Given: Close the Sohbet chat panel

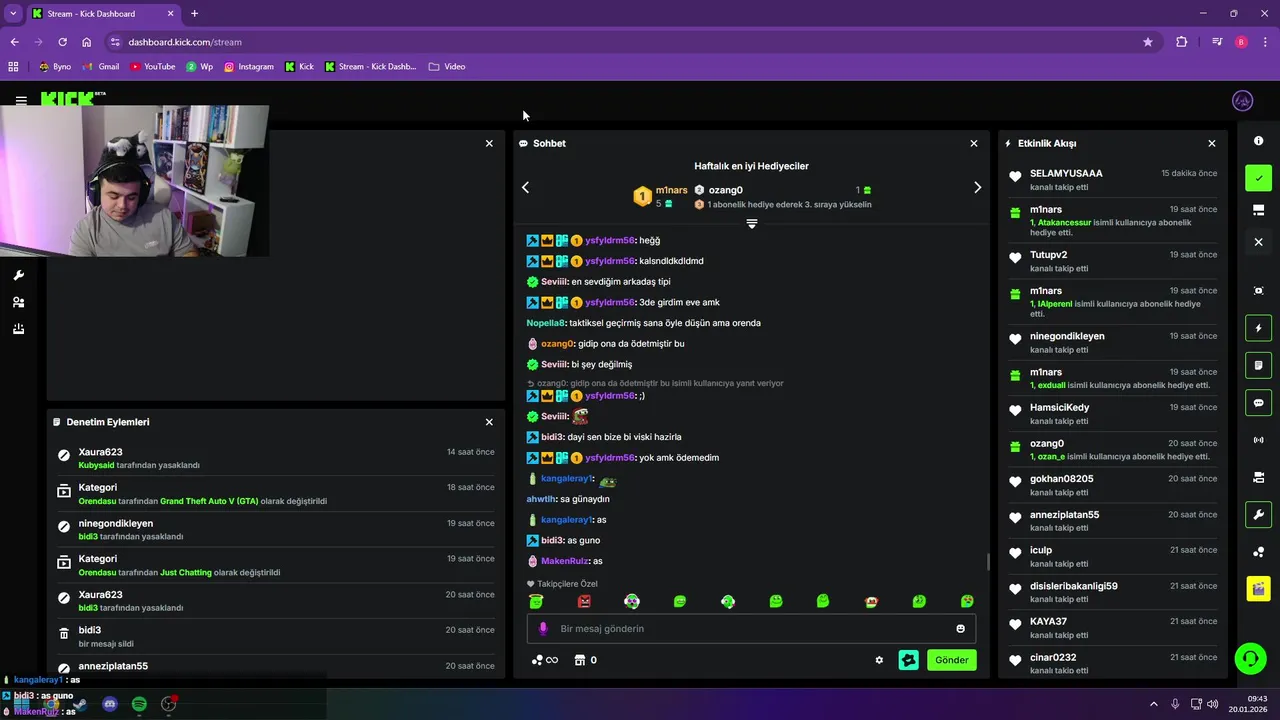Looking at the screenshot, I should tap(974, 143).
